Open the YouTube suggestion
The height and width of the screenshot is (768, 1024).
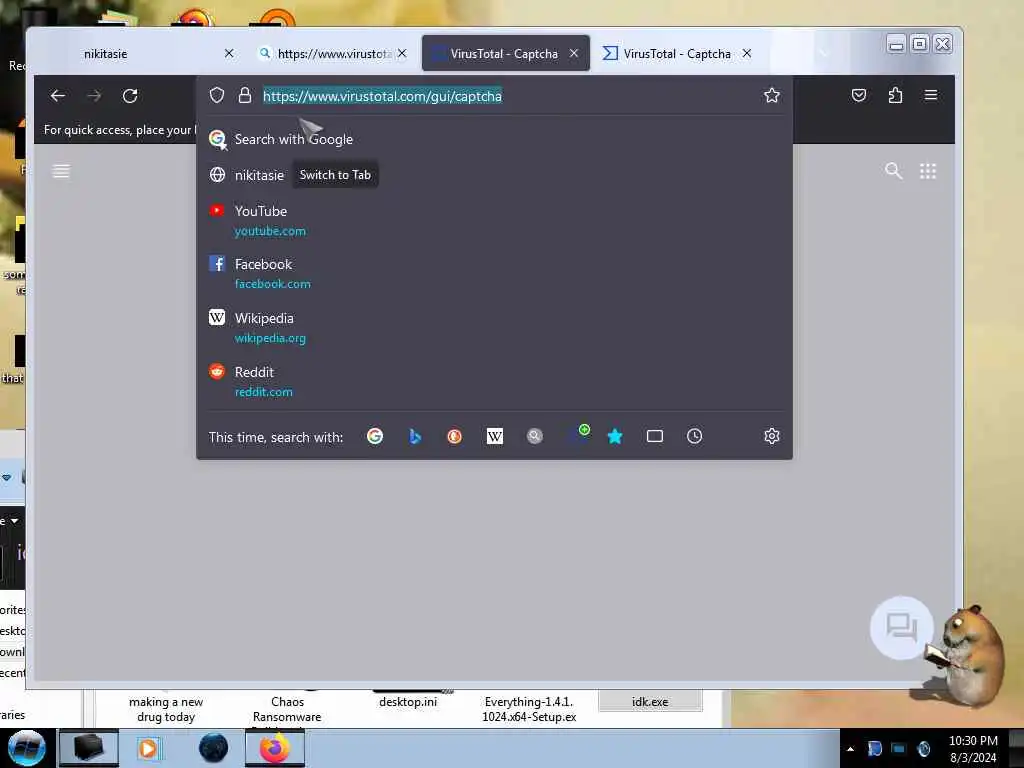click(x=494, y=221)
